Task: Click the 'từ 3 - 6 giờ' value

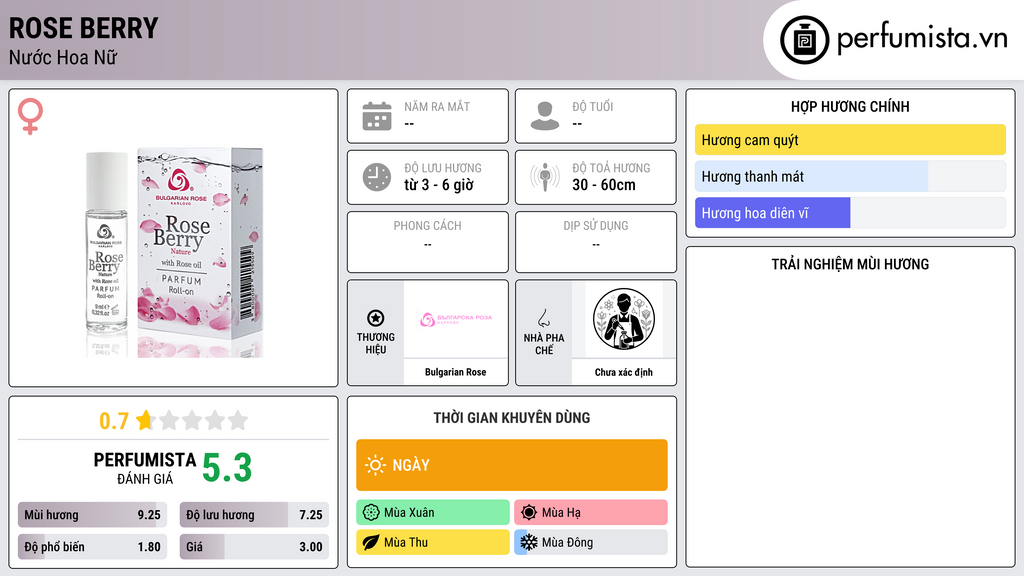Action: coord(439,185)
